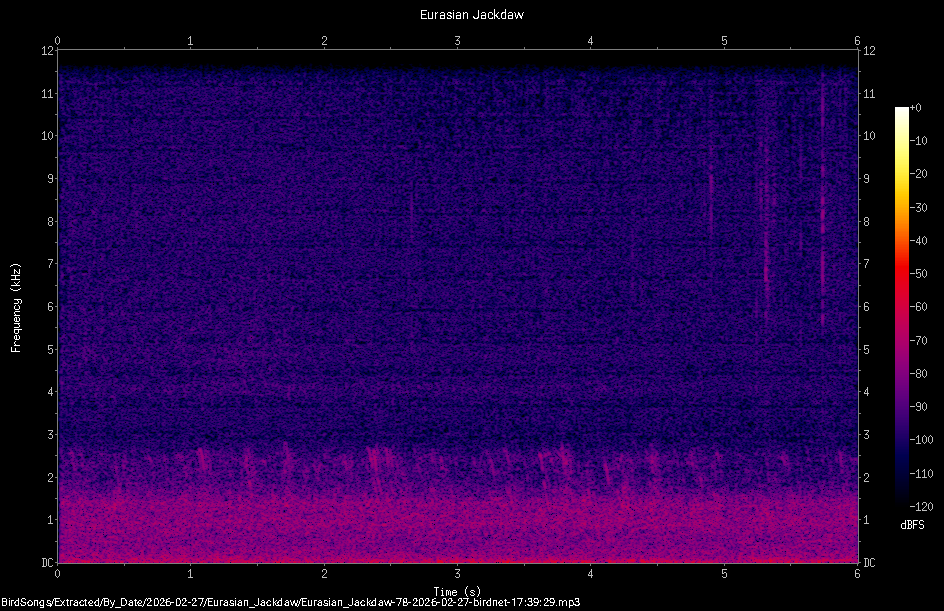Click the DC label at bottom-left axis
Image resolution: width=944 pixels, height=611 pixels.
pos(48,563)
